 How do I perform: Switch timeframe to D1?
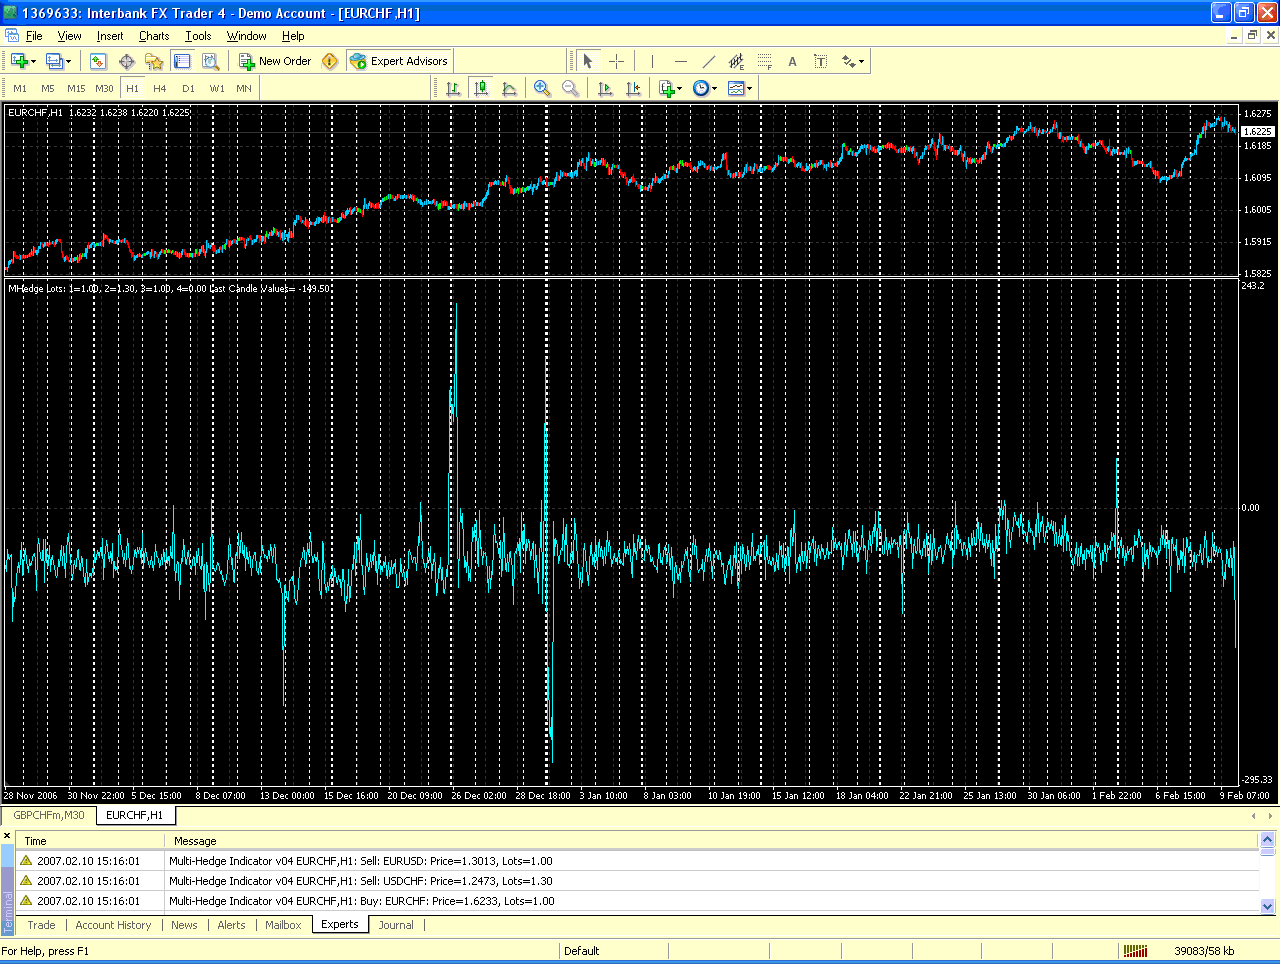[x=188, y=88]
